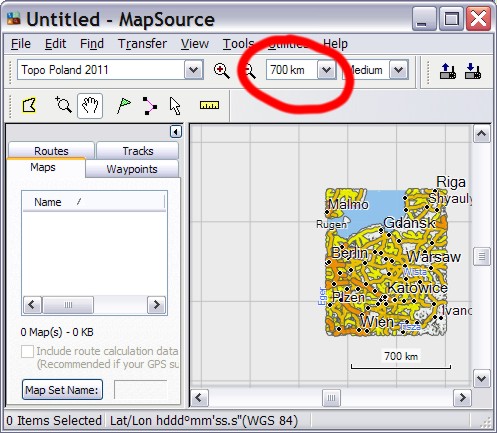Collapse the left panel with arrow button
Screen dimensions: 497x433
pos(176,132)
